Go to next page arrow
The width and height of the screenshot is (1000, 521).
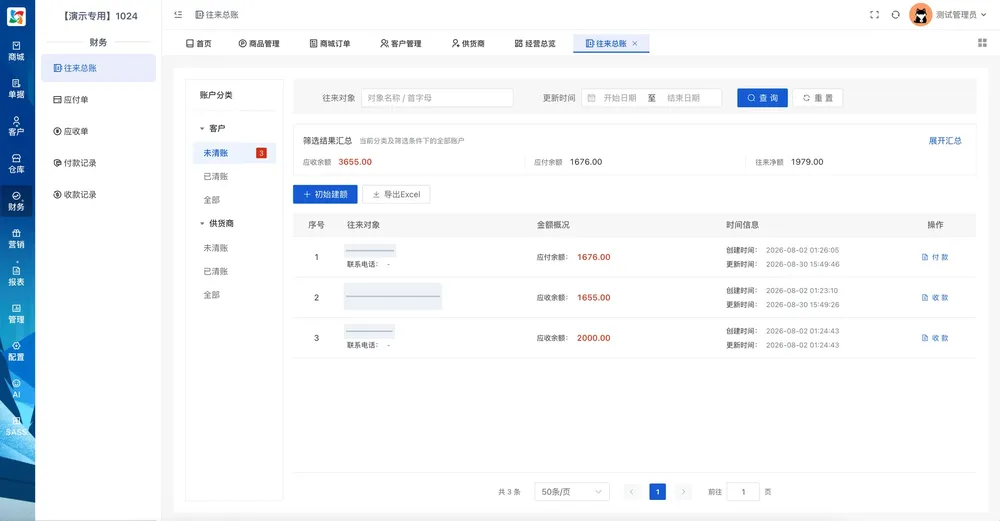point(683,492)
